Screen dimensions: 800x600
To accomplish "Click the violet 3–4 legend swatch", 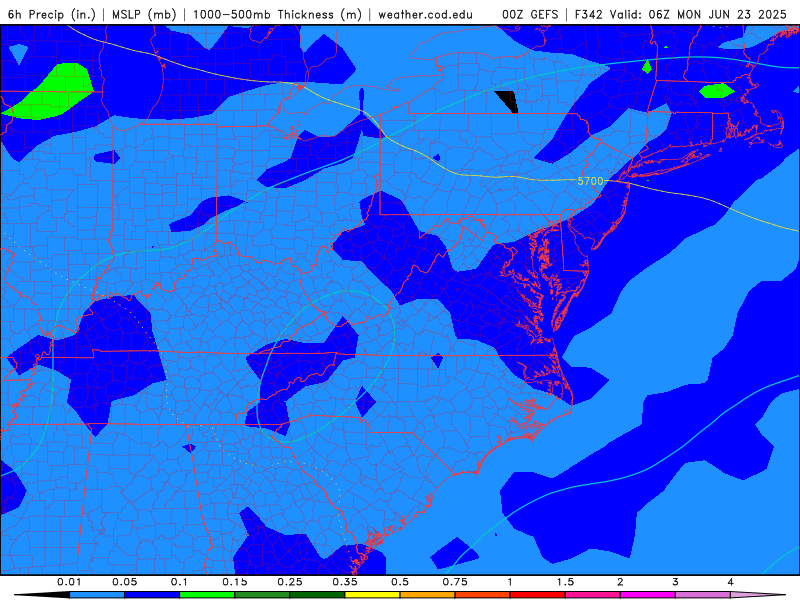I will coord(703,595).
